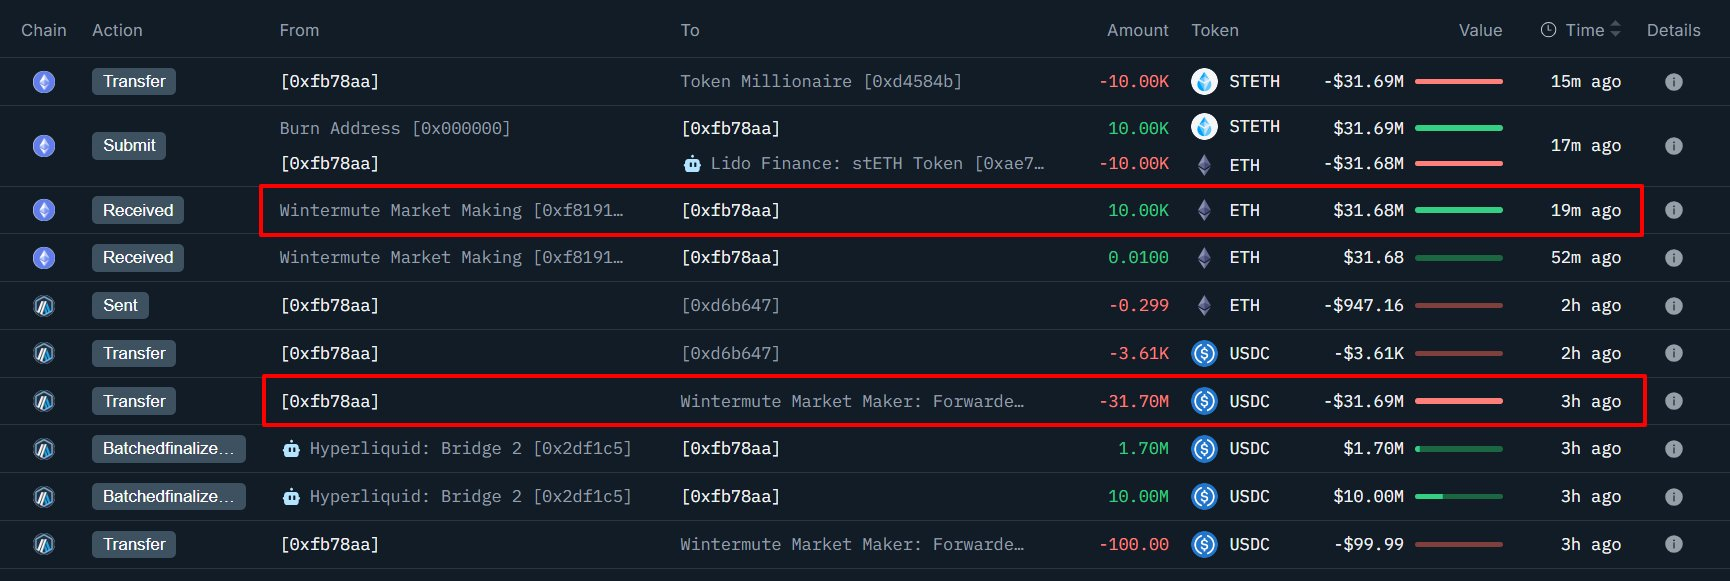Viewport: 1730px width, 581px height.
Task: Open details icon for the Submit row
Action: pyautogui.click(x=1673, y=146)
